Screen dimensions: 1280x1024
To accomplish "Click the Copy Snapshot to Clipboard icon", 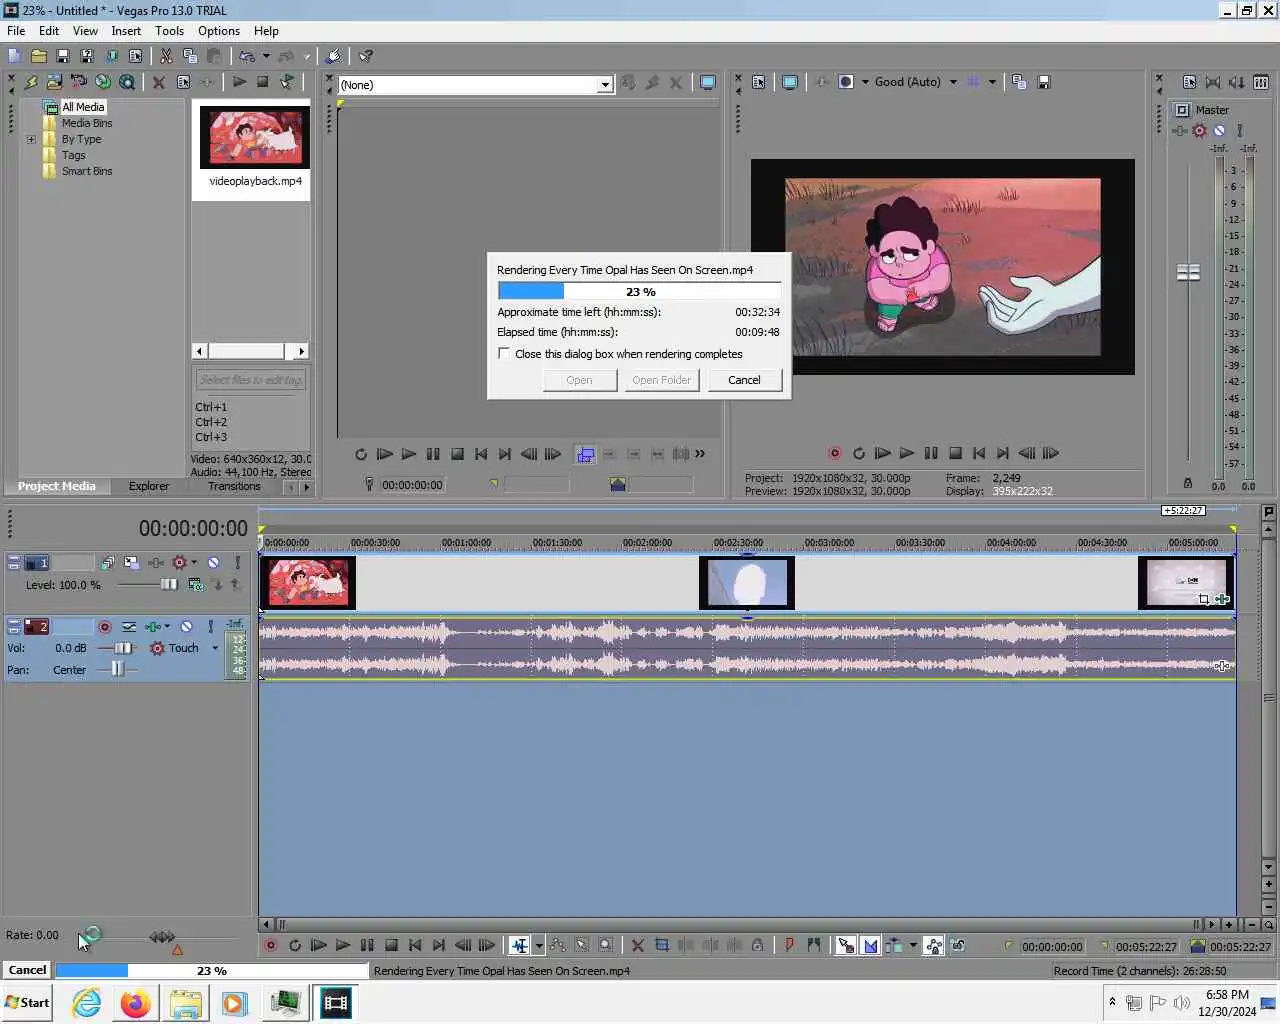I will [x=1019, y=82].
